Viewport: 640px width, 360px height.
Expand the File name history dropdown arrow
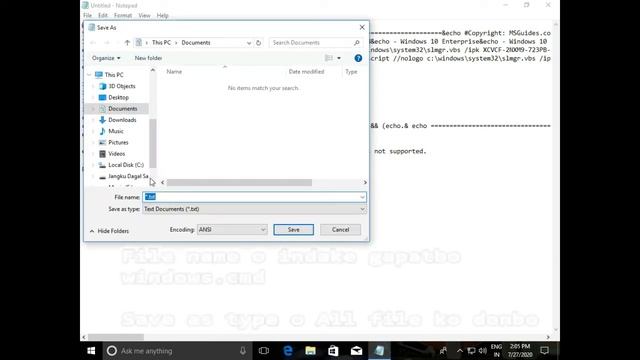(x=362, y=197)
